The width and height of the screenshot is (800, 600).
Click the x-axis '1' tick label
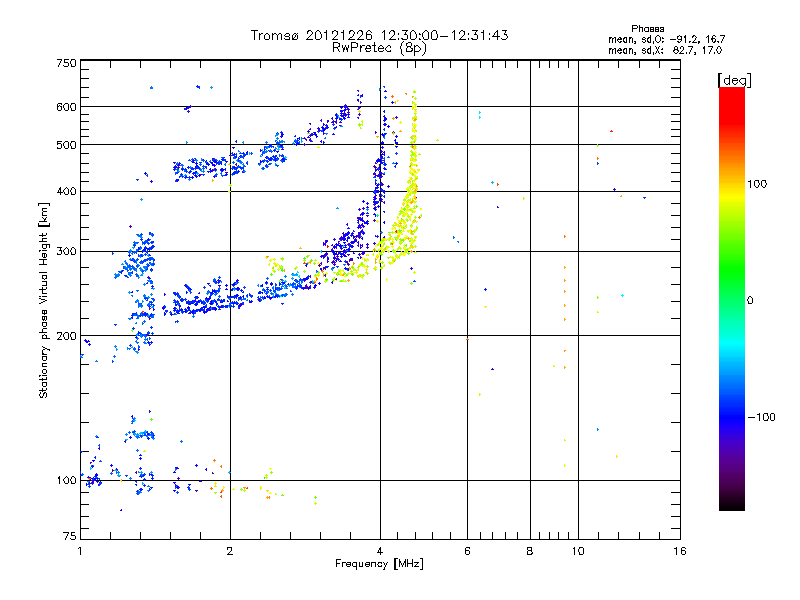pos(80,551)
